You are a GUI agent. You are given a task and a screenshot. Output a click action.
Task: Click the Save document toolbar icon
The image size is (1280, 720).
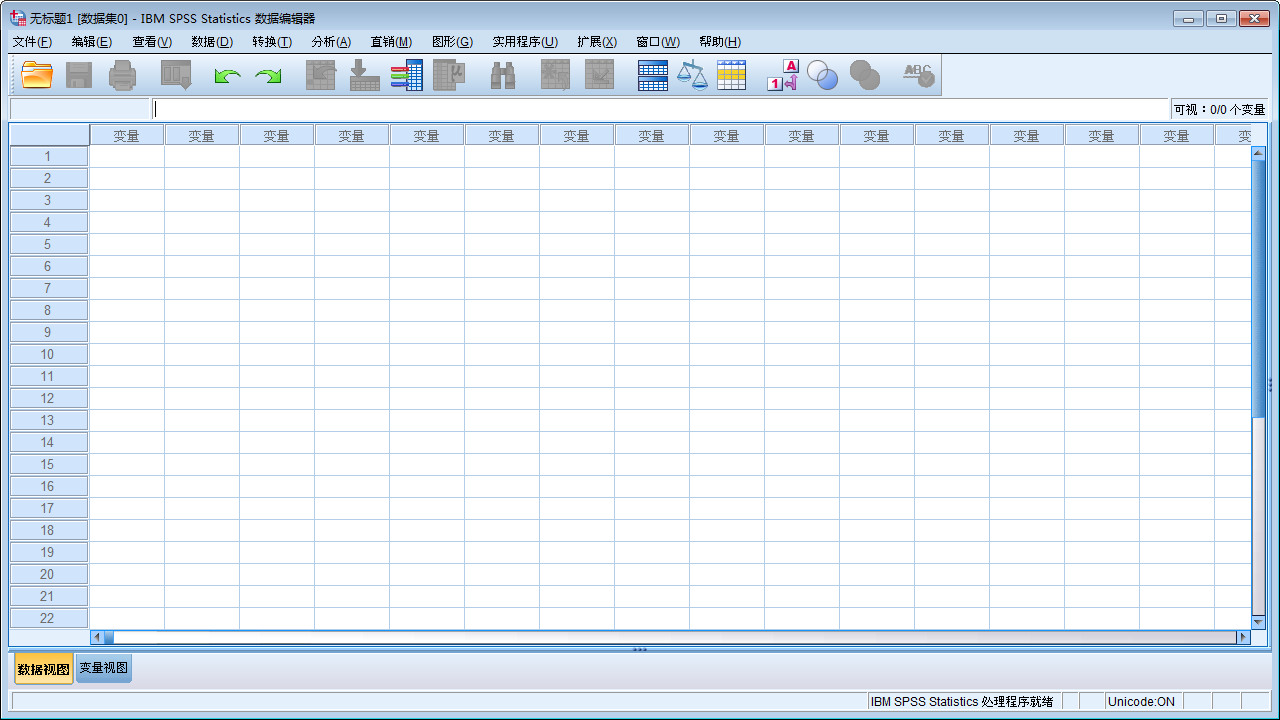click(78, 75)
